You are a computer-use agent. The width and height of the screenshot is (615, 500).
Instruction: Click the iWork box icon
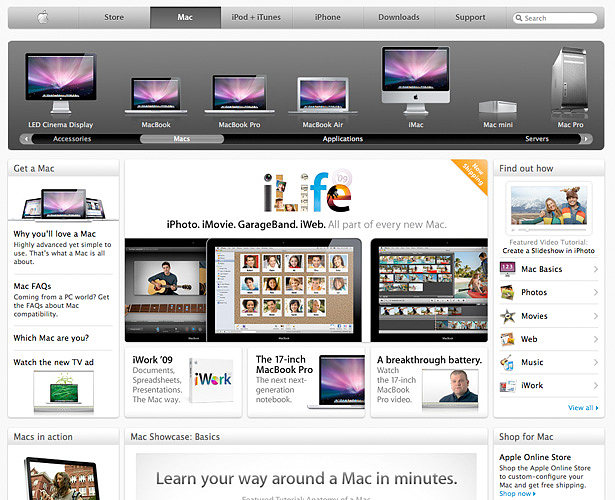pos(211,380)
